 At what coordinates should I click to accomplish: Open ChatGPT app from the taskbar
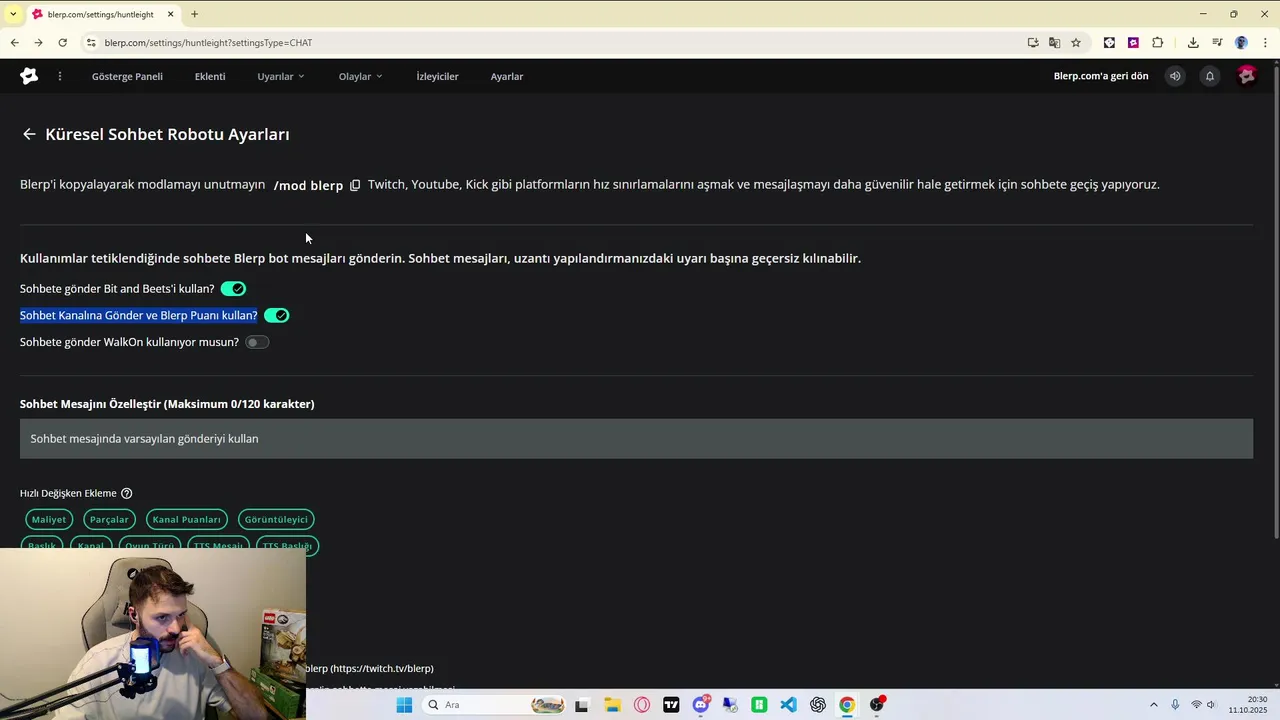[x=818, y=705]
